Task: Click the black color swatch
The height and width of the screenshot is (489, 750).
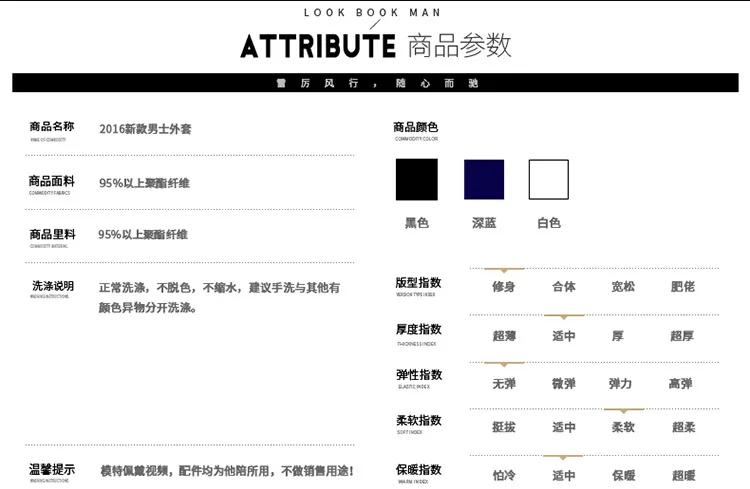Action: coord(417,179)
